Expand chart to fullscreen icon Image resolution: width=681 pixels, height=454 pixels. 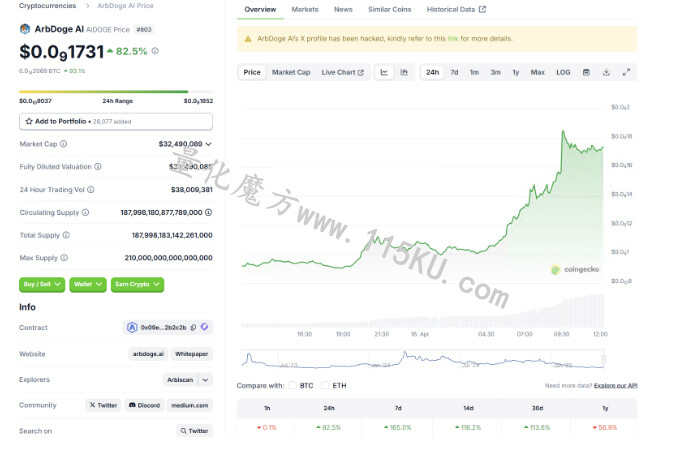pyautogui.click(x=626, y=72)
